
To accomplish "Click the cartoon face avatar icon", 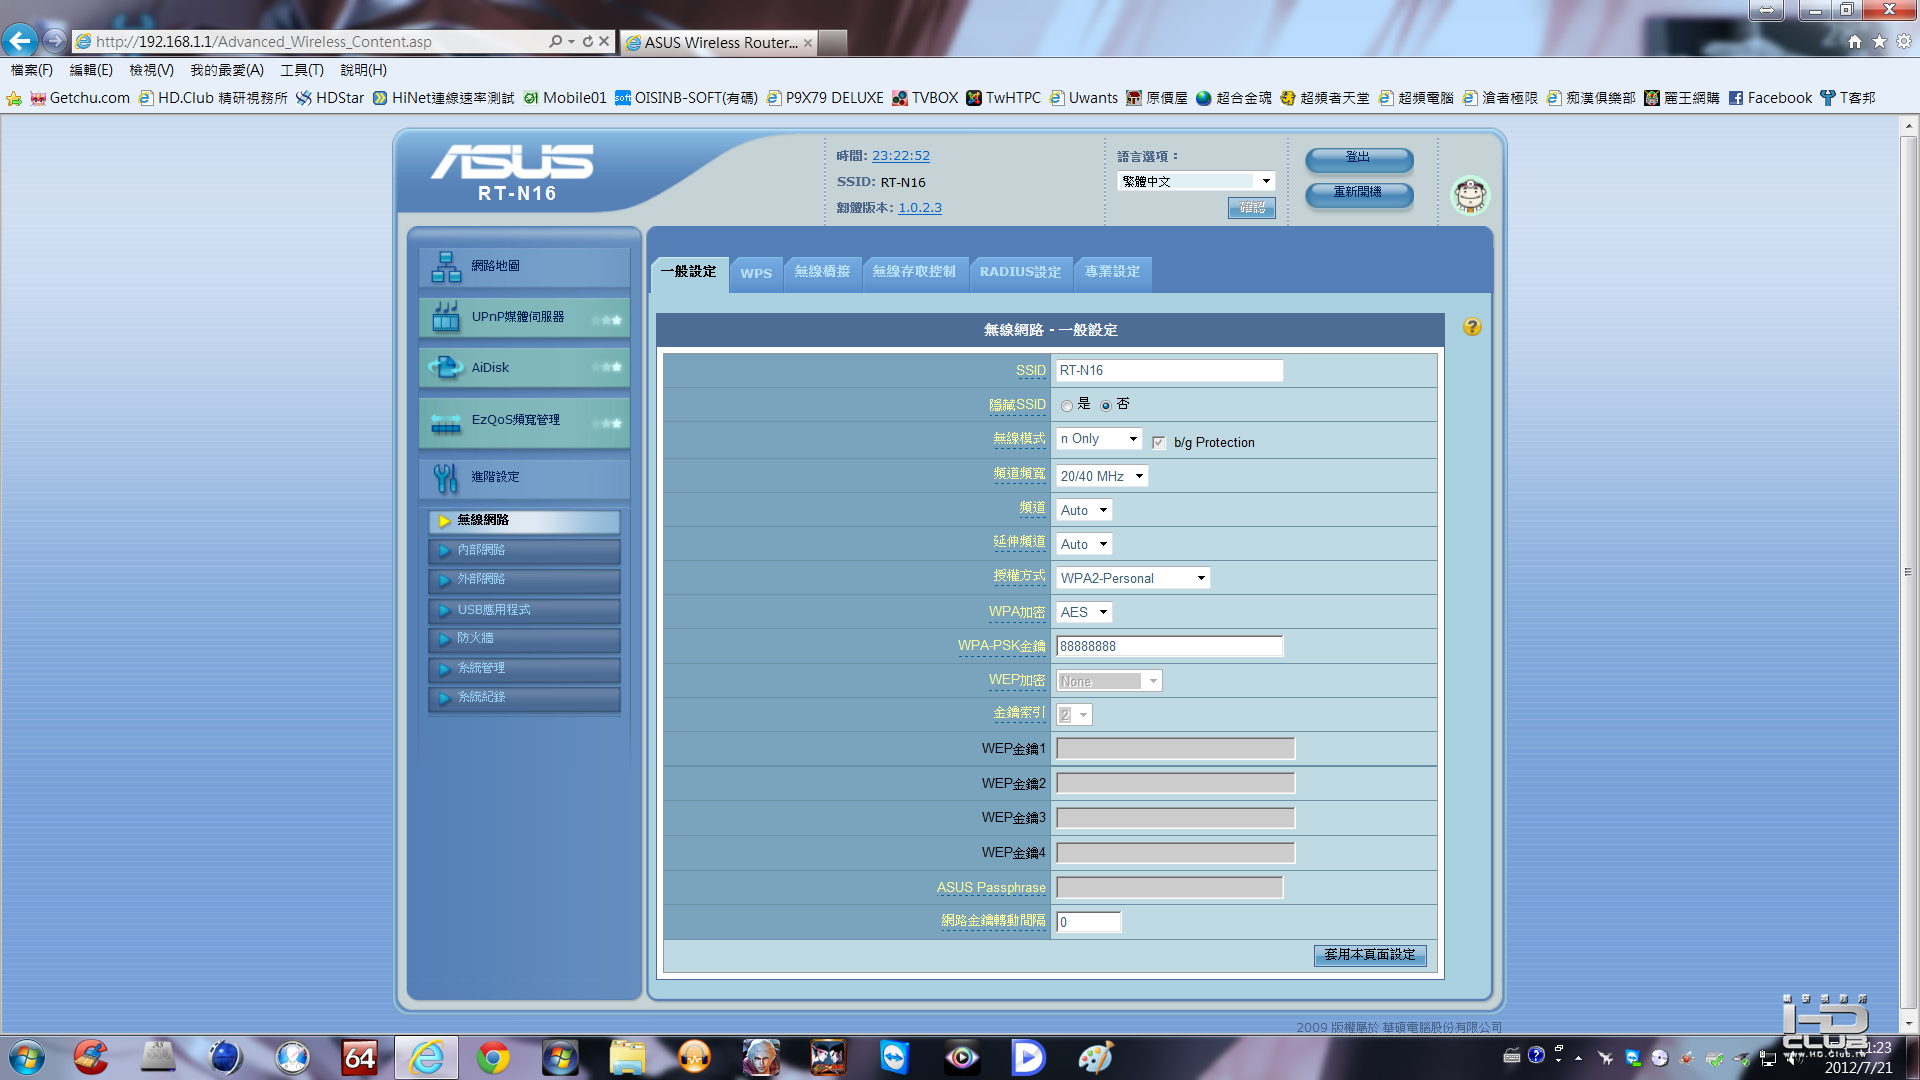I will [1470, 195].
